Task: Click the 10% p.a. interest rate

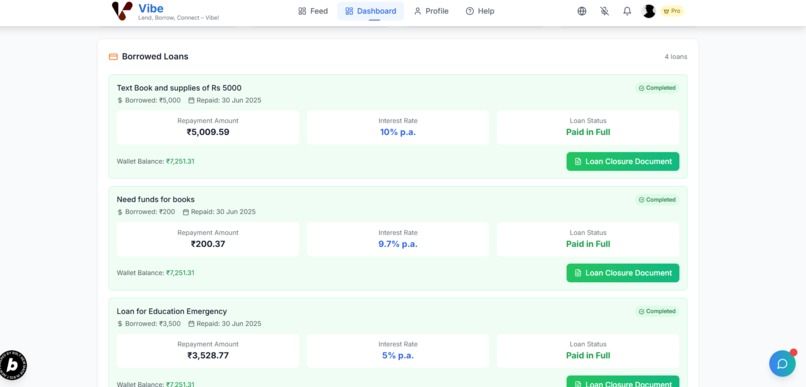Action: [x=398, y=132]
